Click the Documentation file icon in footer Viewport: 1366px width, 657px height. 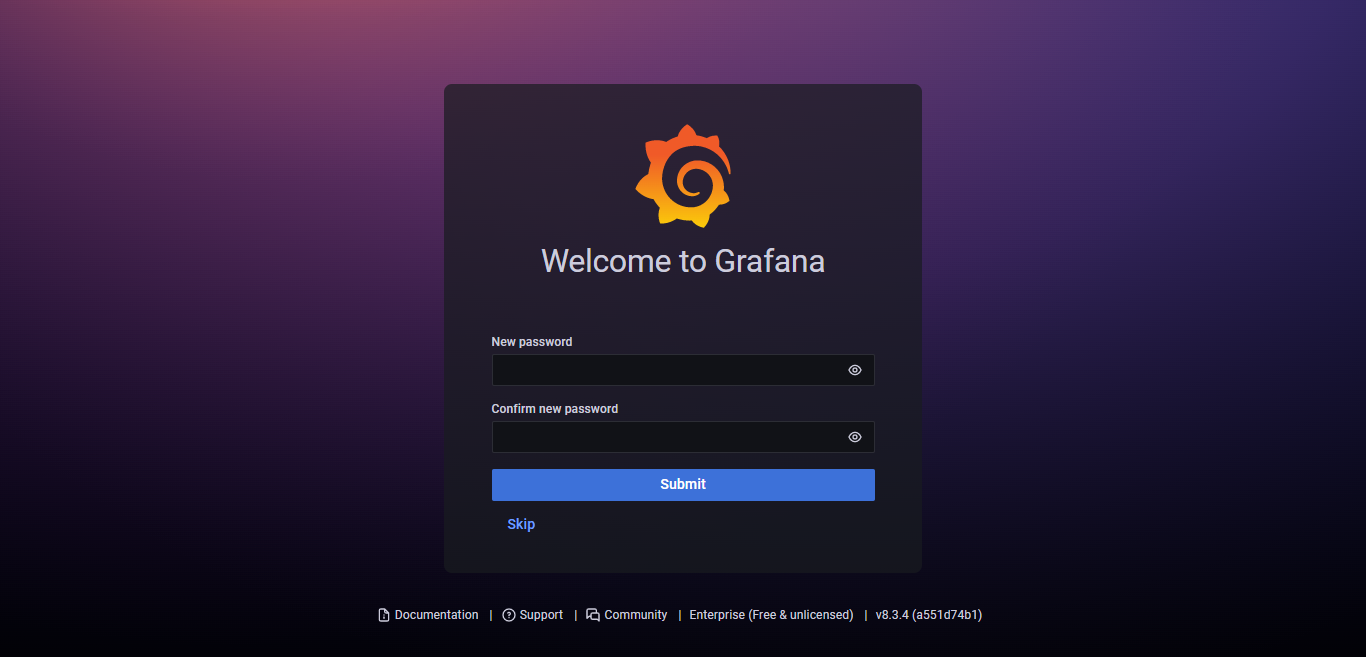[383, 615]
